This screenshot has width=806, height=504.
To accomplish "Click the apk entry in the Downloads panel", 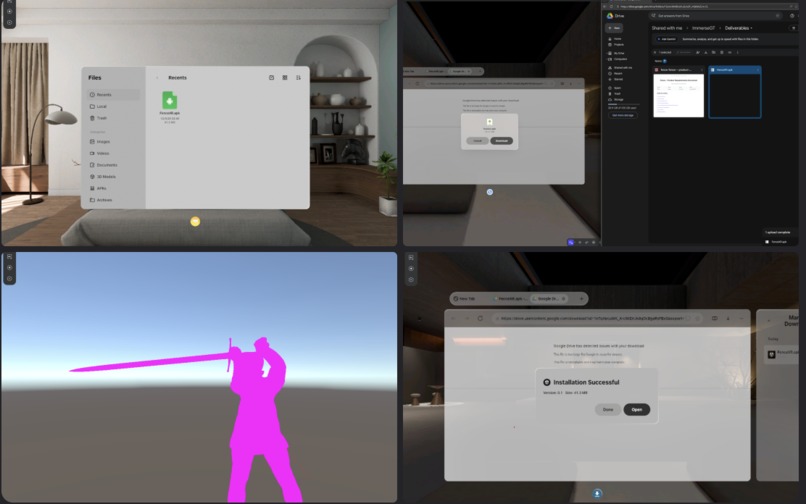I will click(x=782, y=354).
